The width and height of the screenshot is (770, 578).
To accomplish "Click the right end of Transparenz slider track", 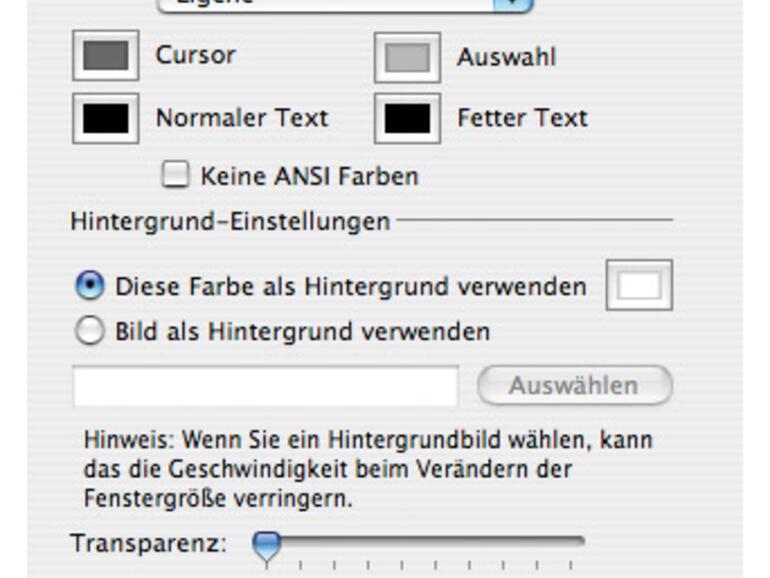I will 578,541.
